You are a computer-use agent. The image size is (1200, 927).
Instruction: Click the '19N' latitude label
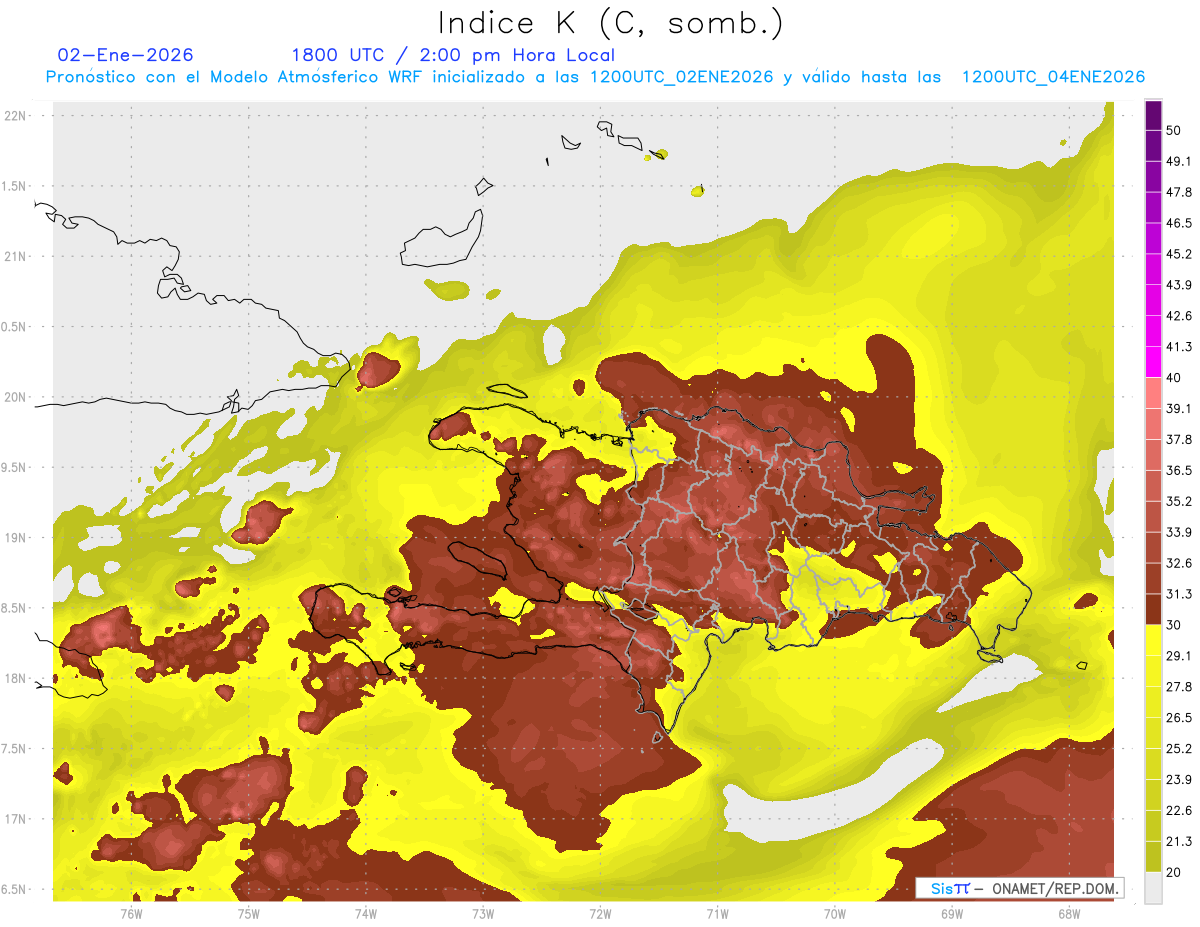click(15, 538)
